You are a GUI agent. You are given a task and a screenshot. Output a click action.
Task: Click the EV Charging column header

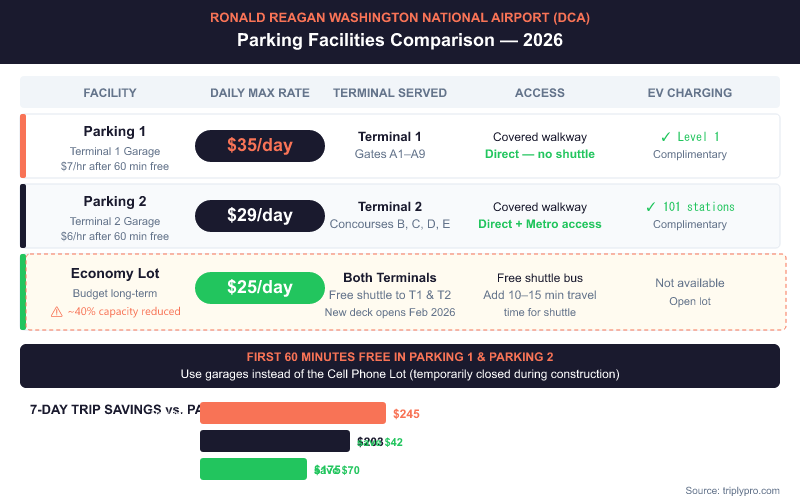690,93
